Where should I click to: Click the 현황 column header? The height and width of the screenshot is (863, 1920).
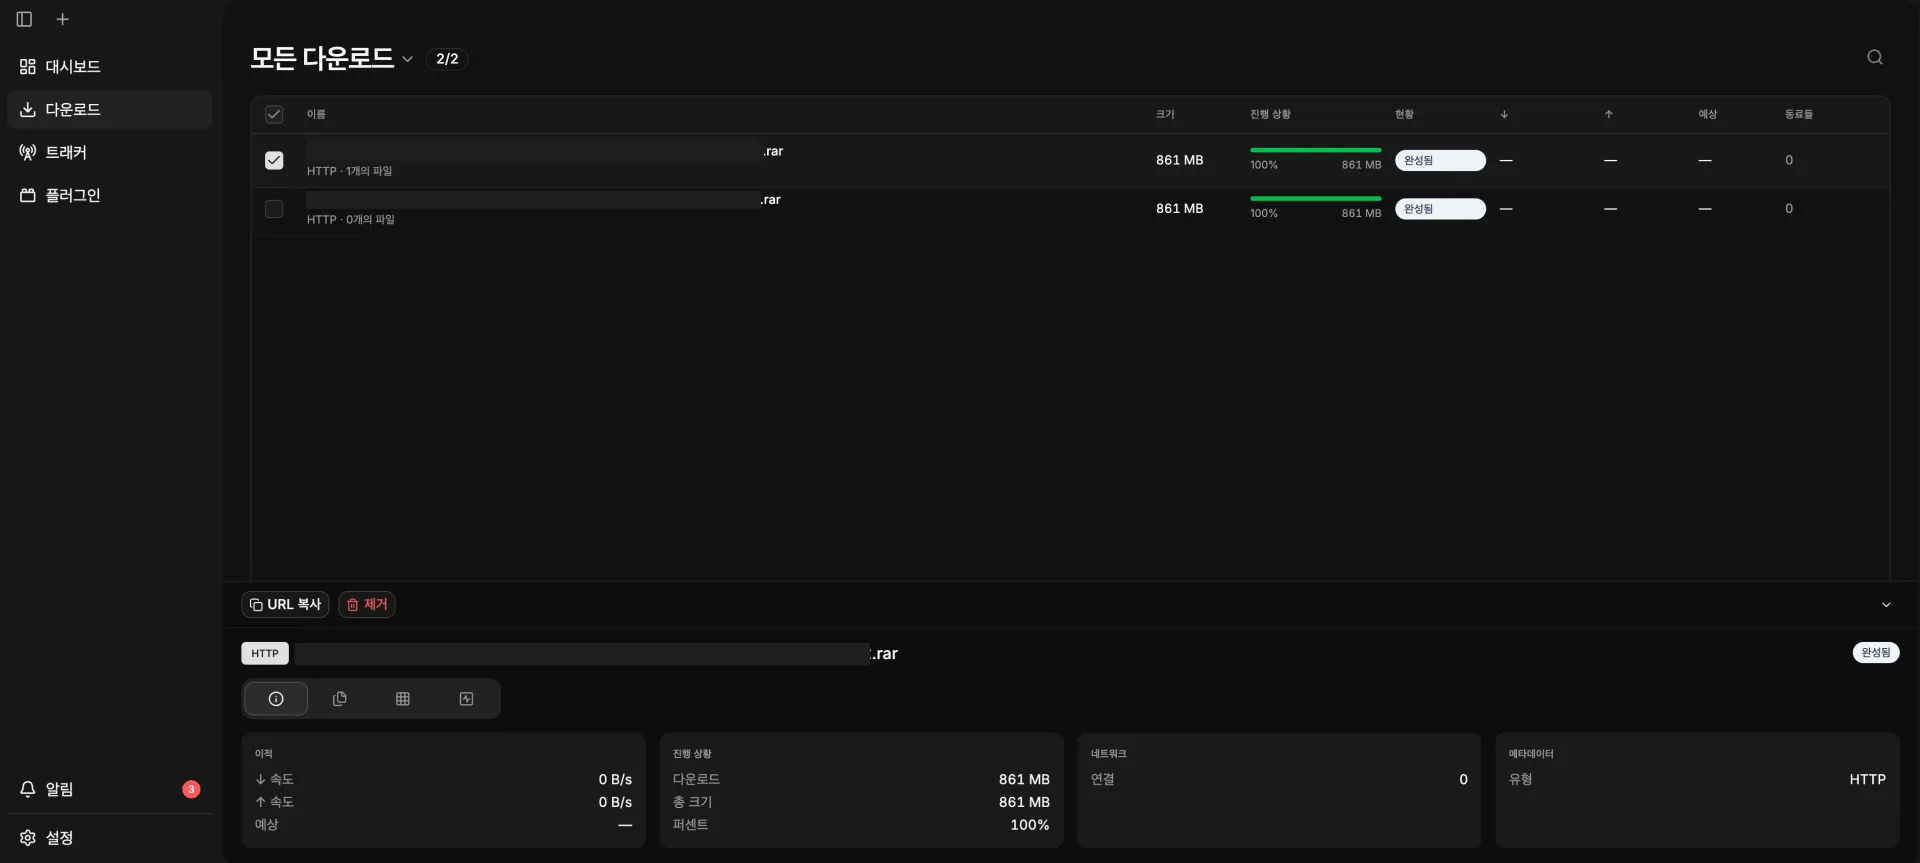click(x=1404, y=114)
